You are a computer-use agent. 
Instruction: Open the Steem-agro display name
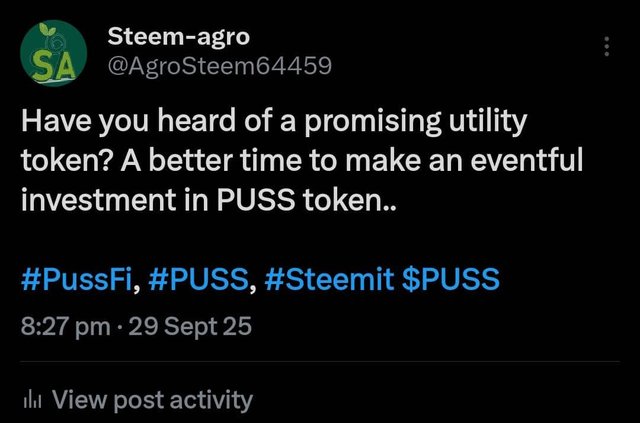179,39
